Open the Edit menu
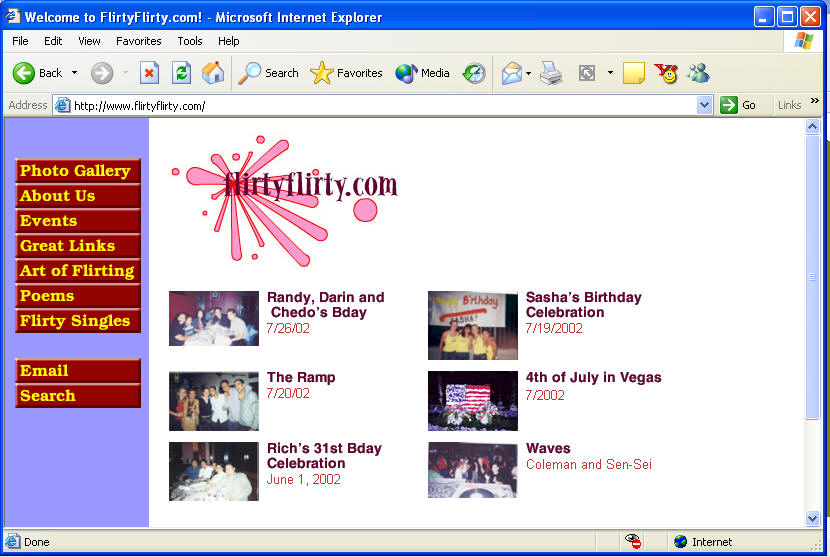The image size is (830, 557). coord(53,41)
